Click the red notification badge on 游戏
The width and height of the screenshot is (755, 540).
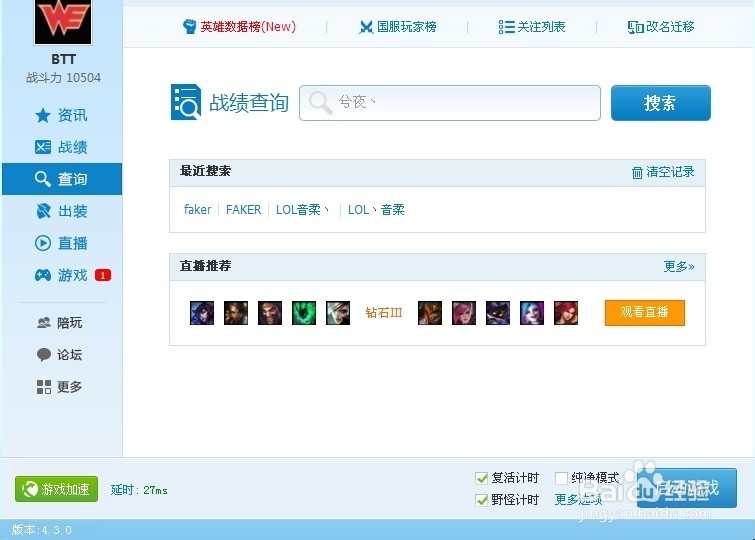click(x=103, y=275)
